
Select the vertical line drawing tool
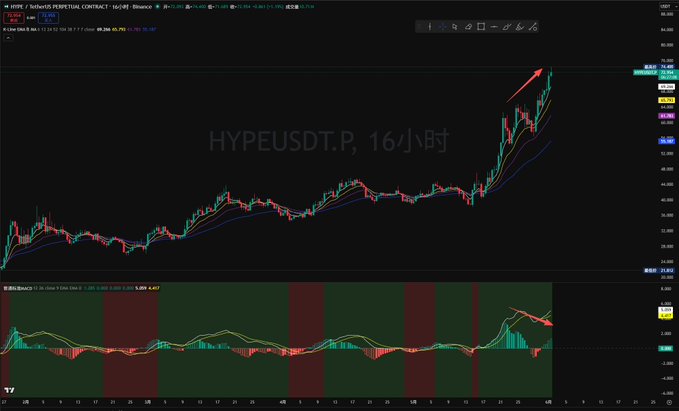430,27
